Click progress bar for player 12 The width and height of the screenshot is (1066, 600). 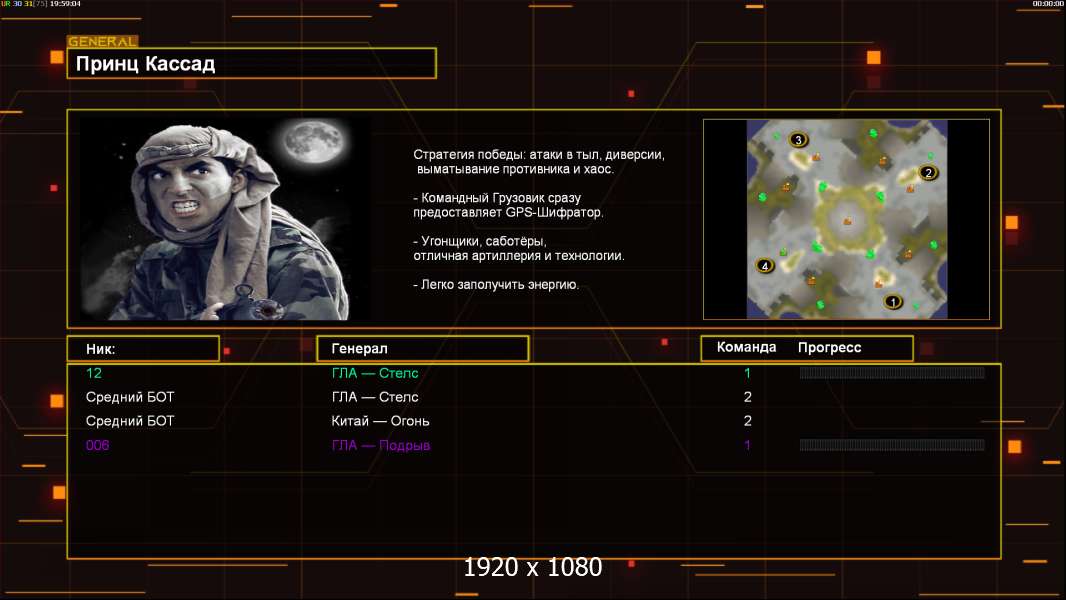point(892,373)
